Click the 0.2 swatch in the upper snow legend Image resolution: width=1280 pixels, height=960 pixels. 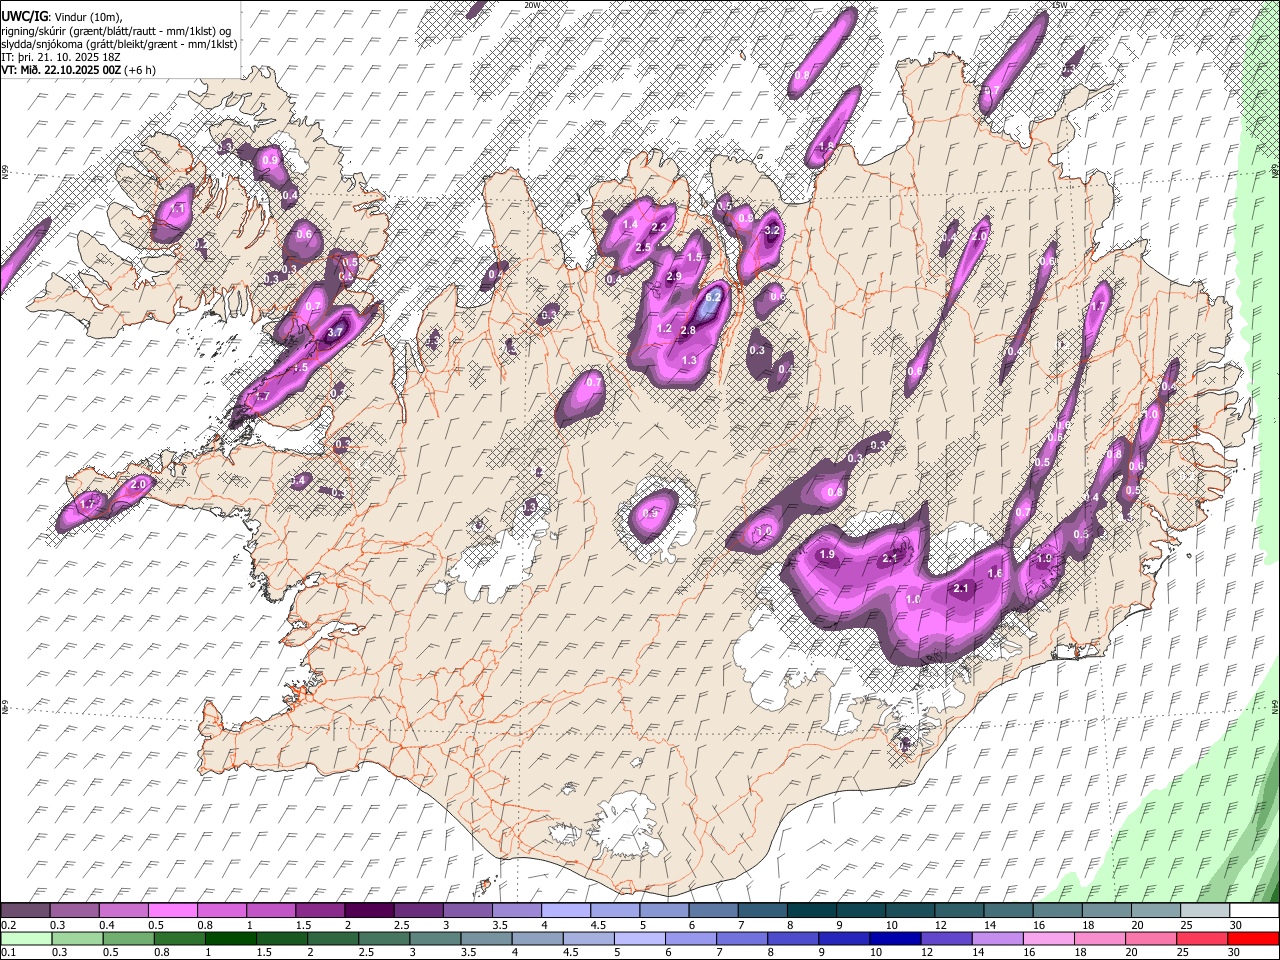[x=25, y=911]
